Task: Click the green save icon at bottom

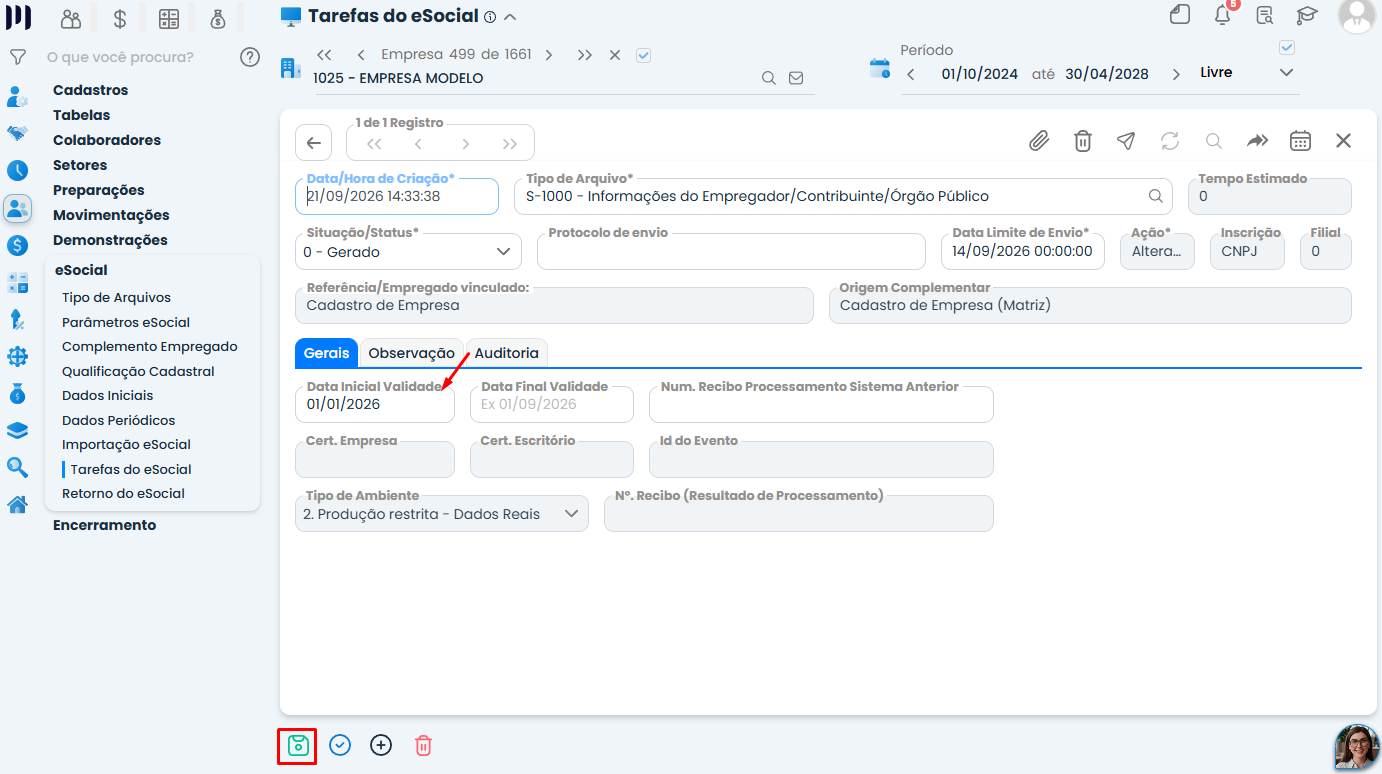Action: (297, 746)
